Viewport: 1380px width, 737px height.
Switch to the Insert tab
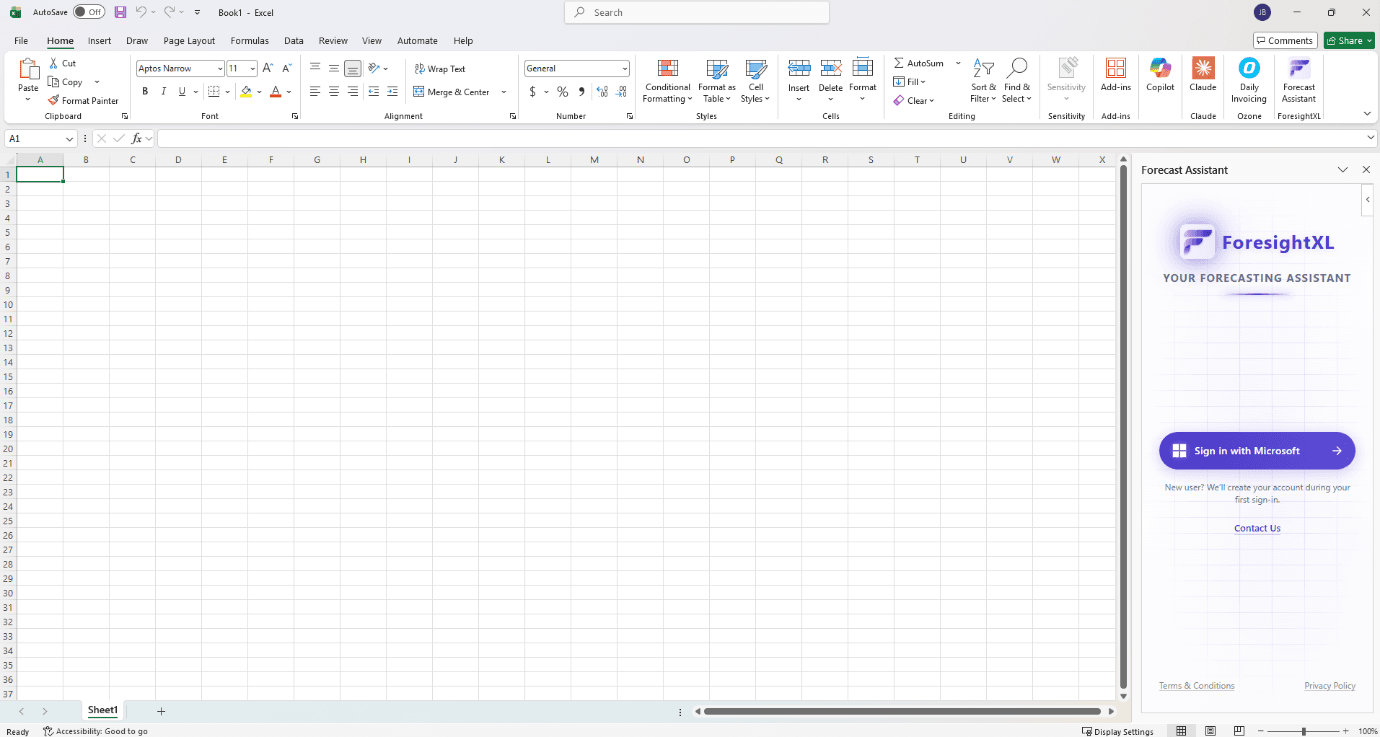point(99,41)
